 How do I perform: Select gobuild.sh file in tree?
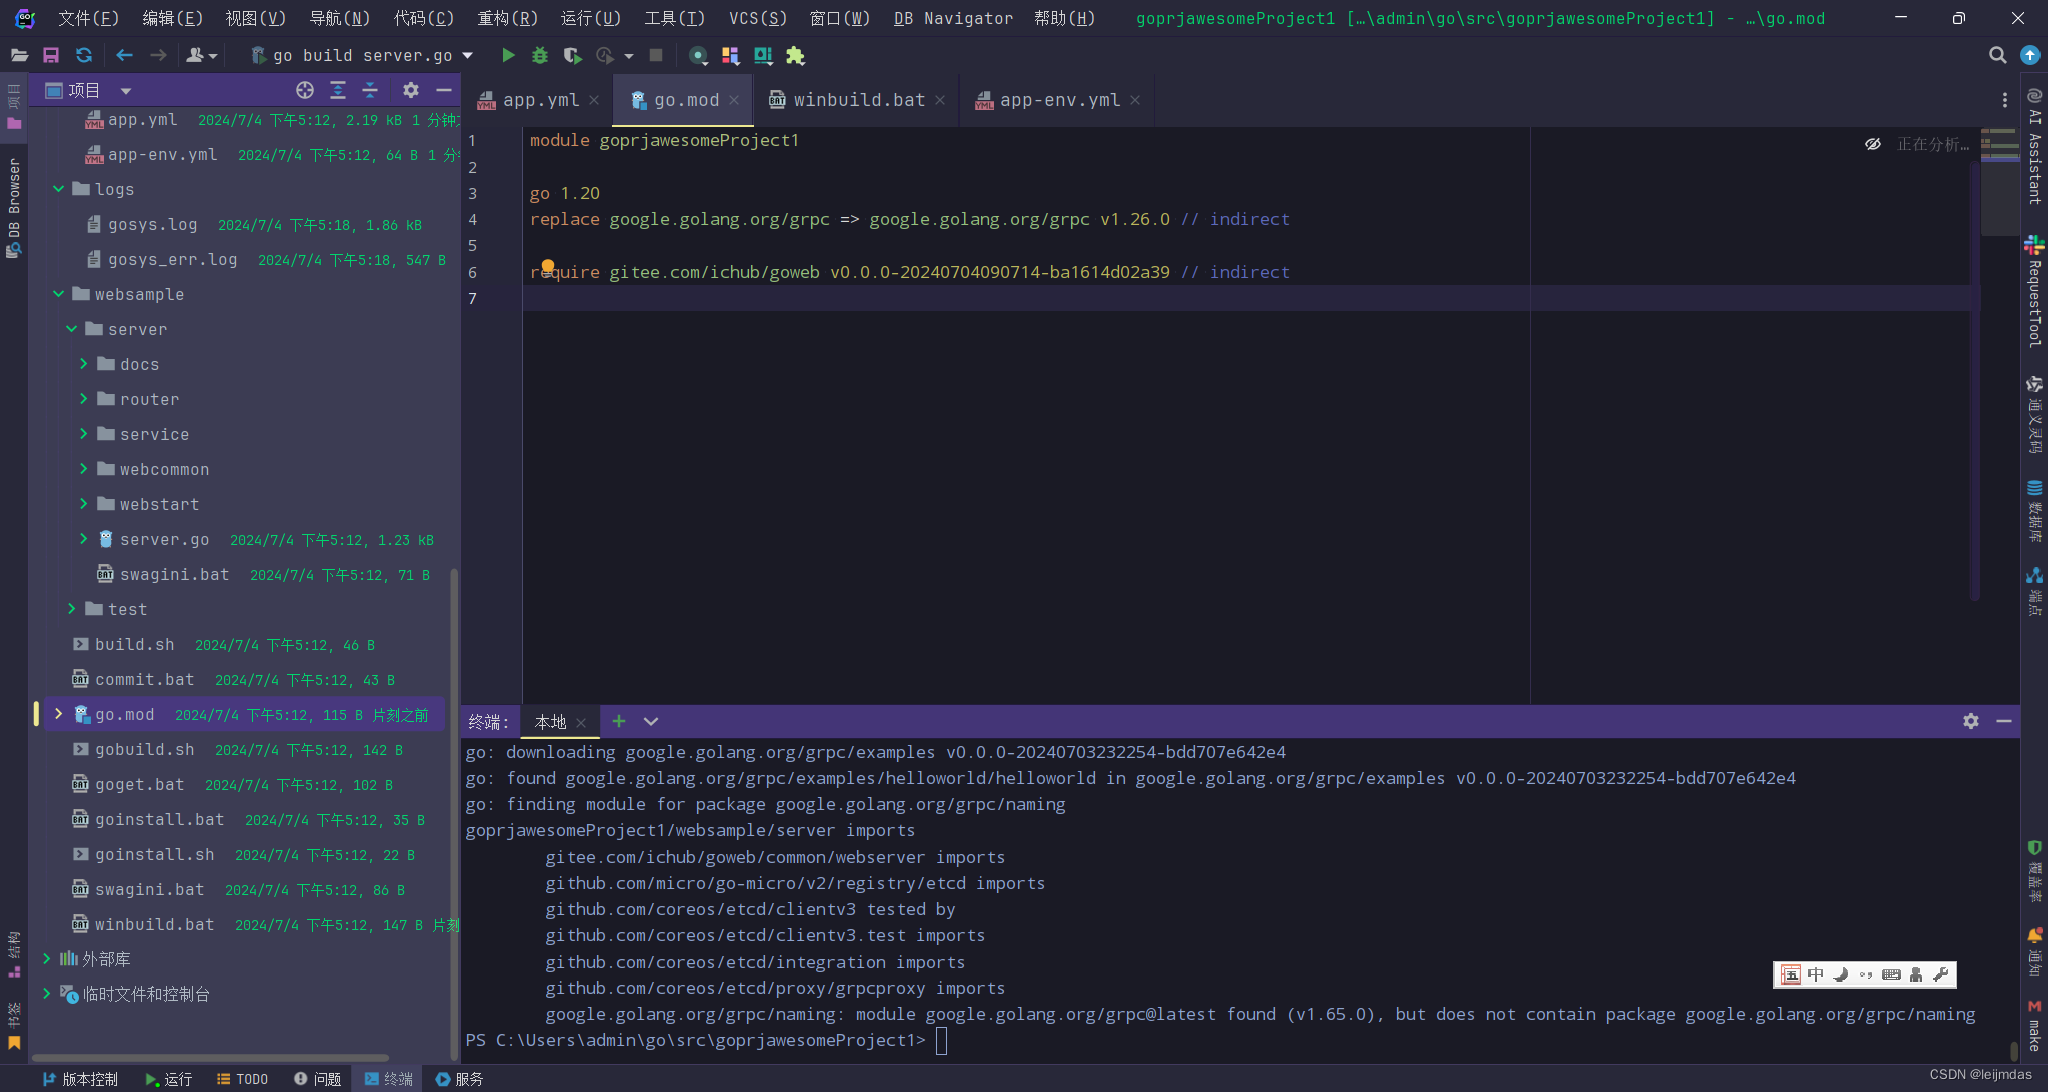click(145, 749)
